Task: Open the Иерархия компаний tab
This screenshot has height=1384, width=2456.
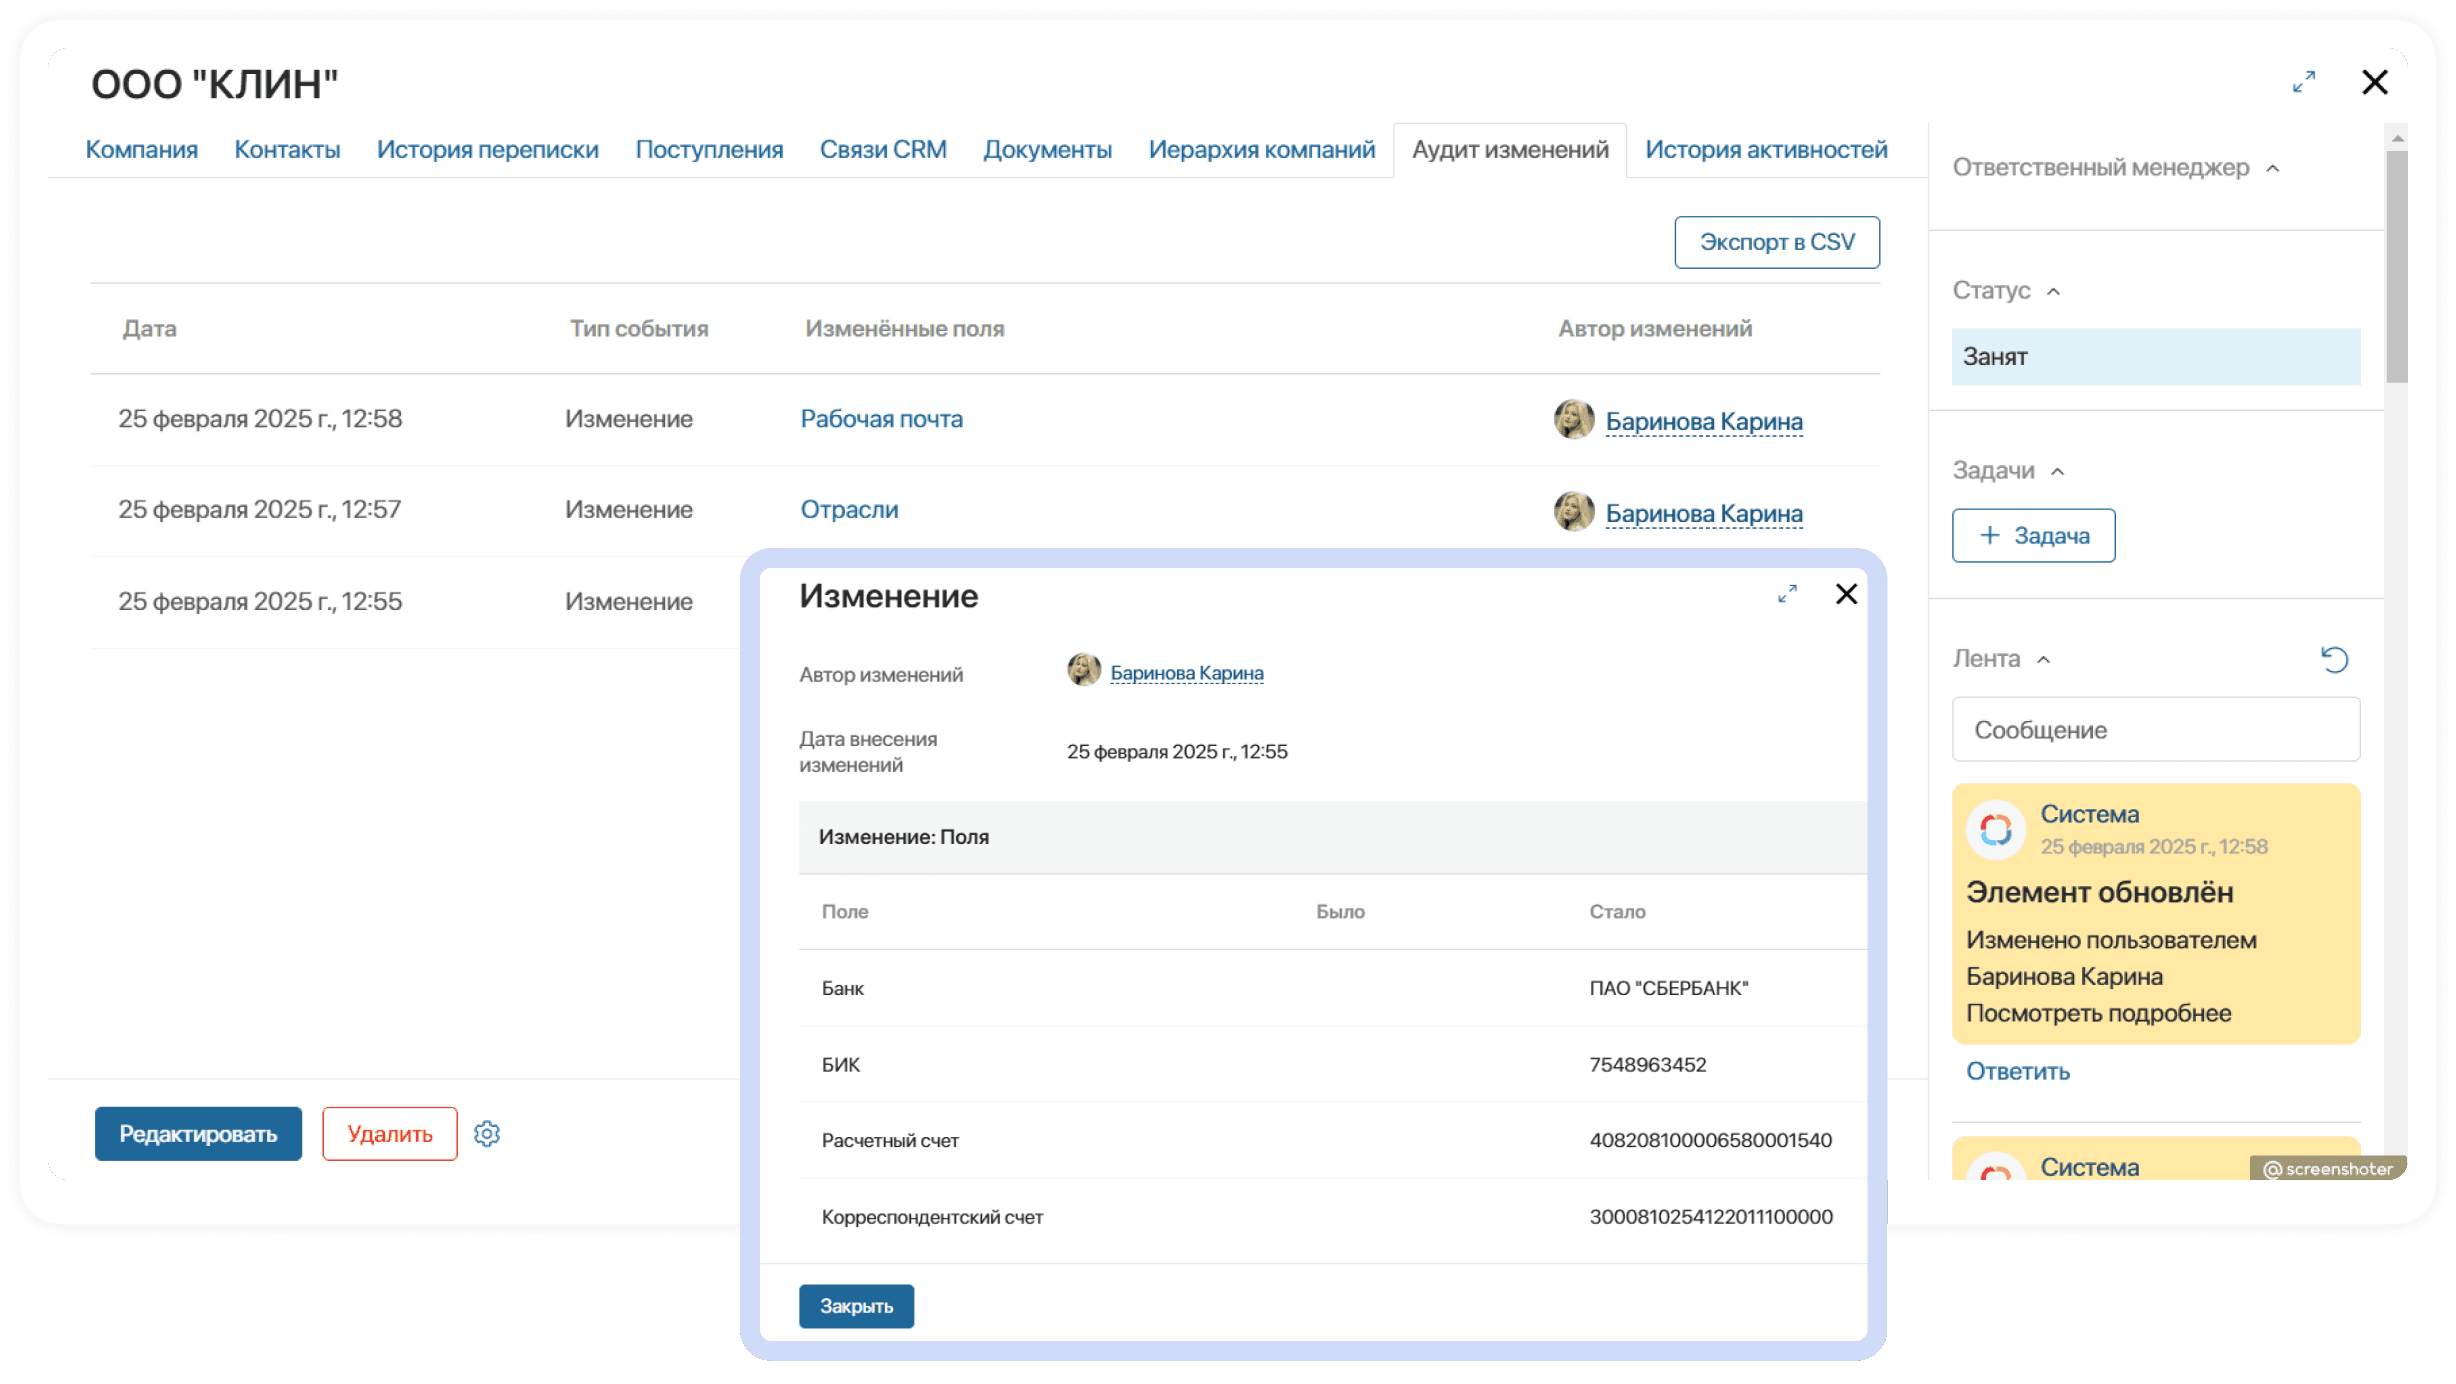Action: coord(1261,150)
